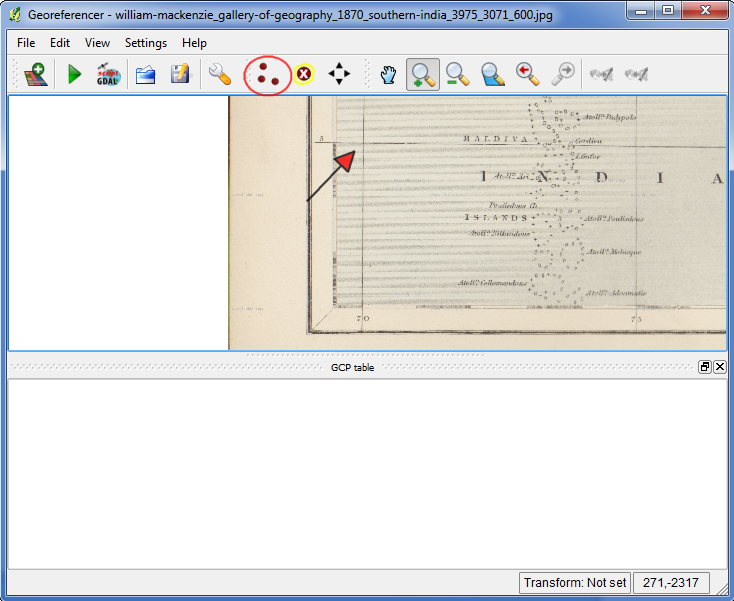This screenshot has width=734, height=601.
Task: Select the Move GCP Point tool
Action: 339,74
